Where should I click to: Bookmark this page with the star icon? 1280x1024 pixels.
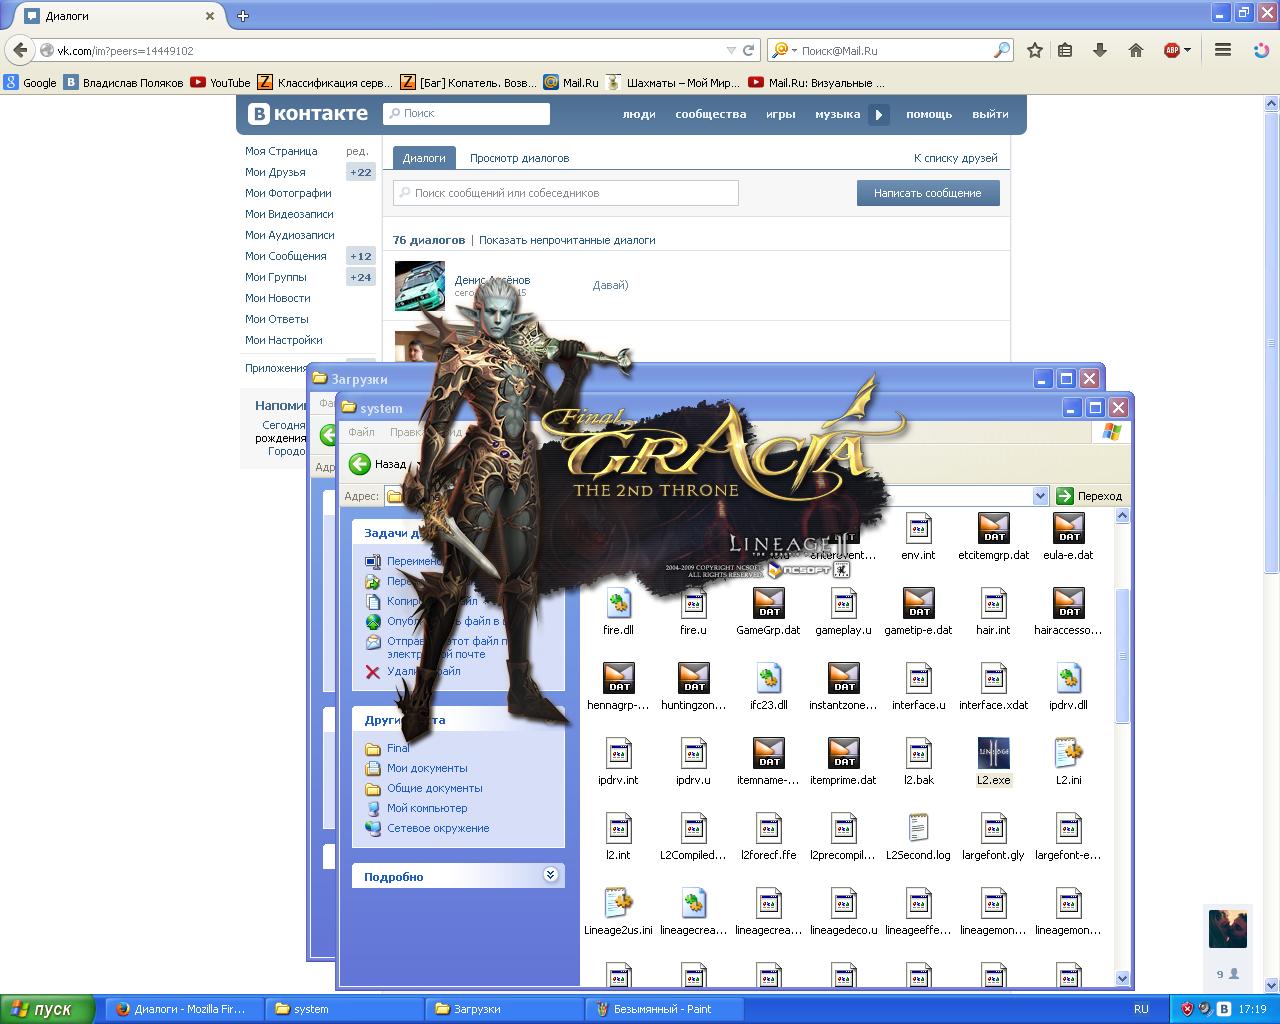(x=1035, y=50)
